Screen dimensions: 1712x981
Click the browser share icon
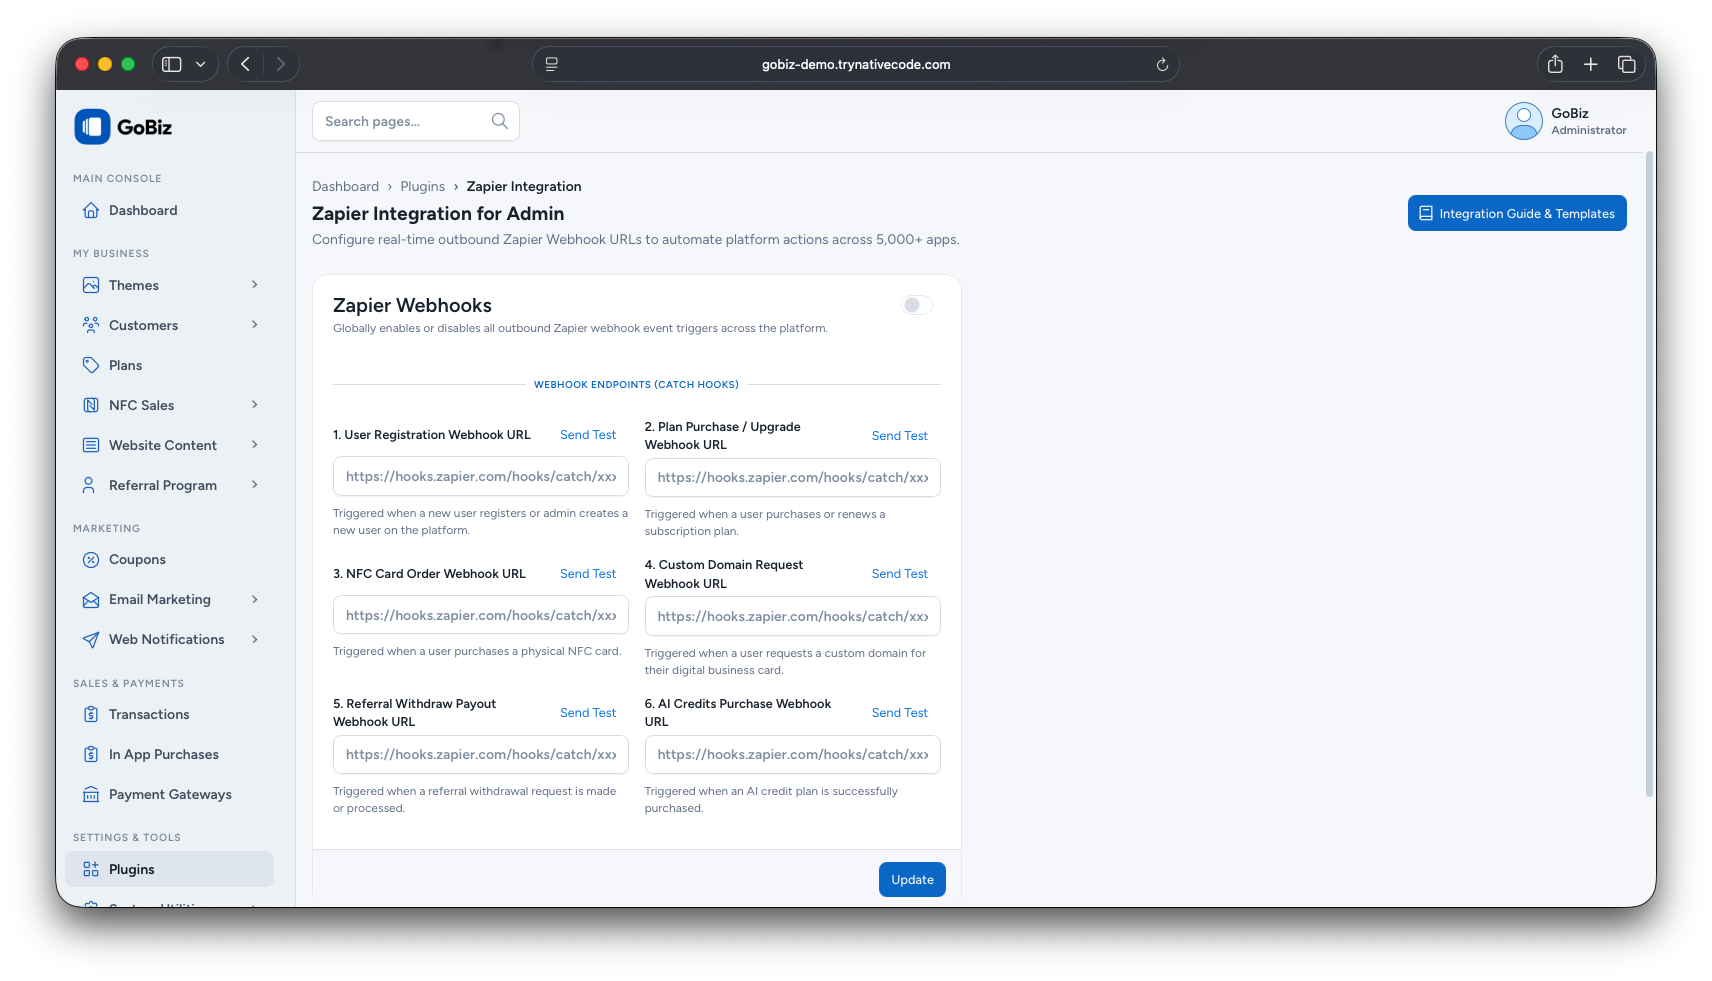(1555, 64)
